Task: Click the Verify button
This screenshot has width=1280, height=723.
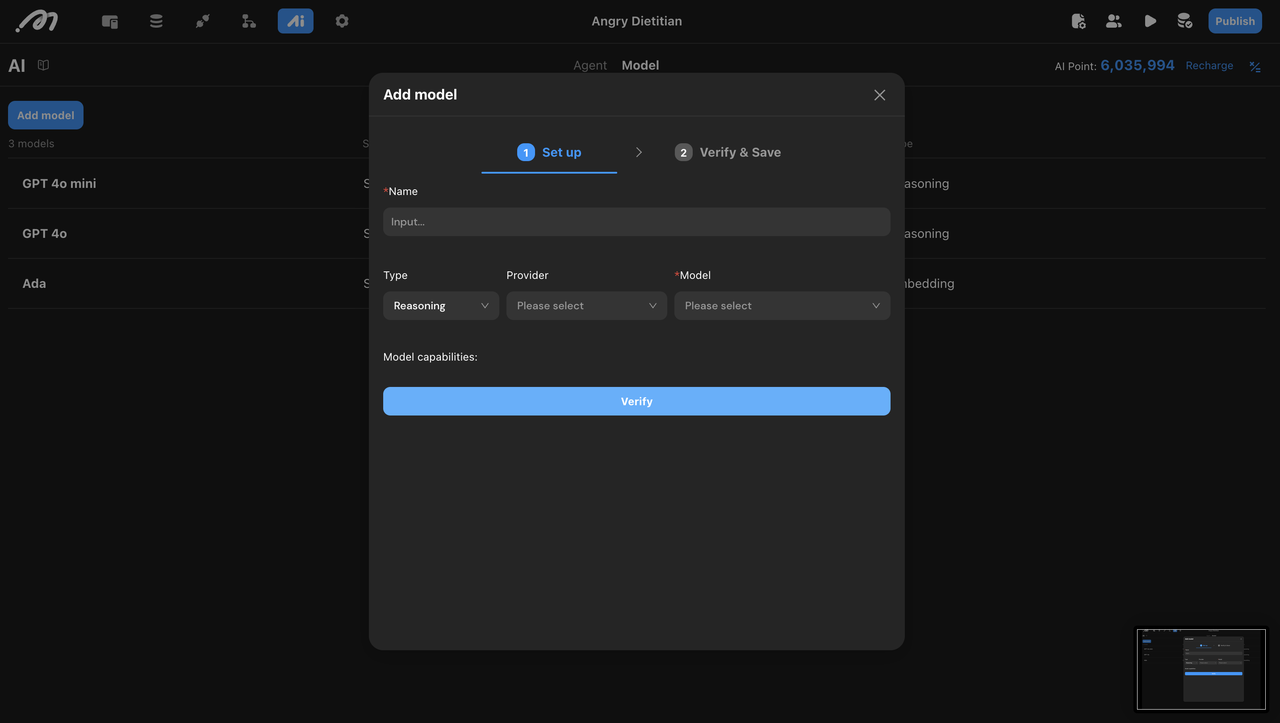Action: coord(637,401)
